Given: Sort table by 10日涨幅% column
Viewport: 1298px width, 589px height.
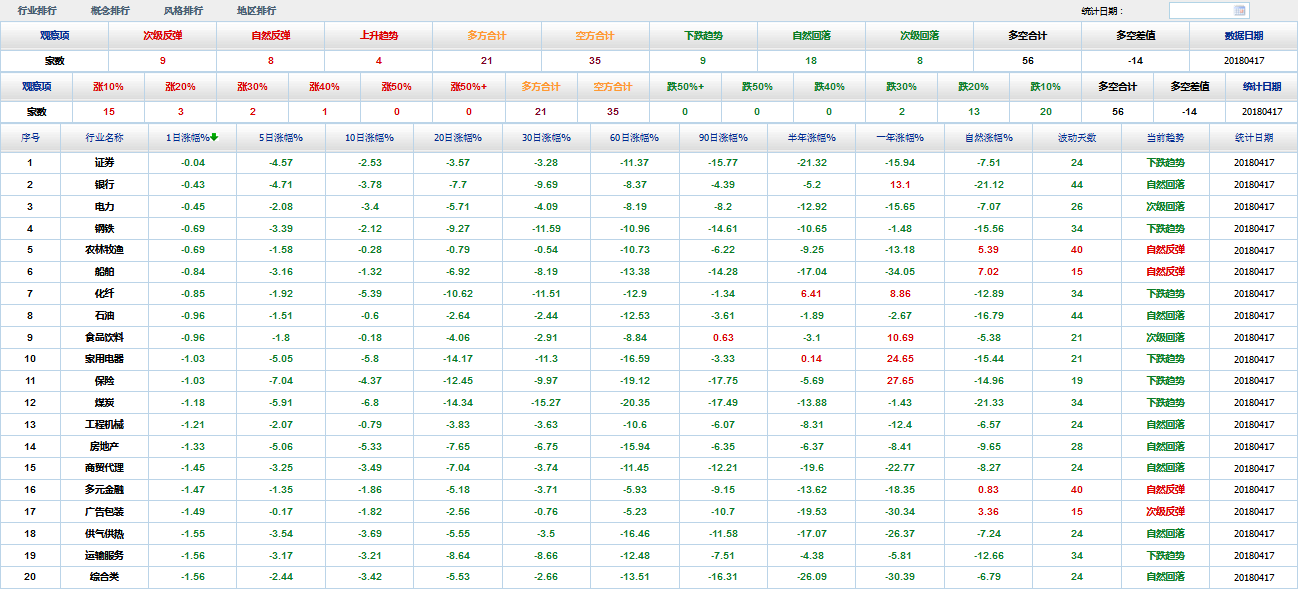Looking at the screenshot, I should coord(369,137).
